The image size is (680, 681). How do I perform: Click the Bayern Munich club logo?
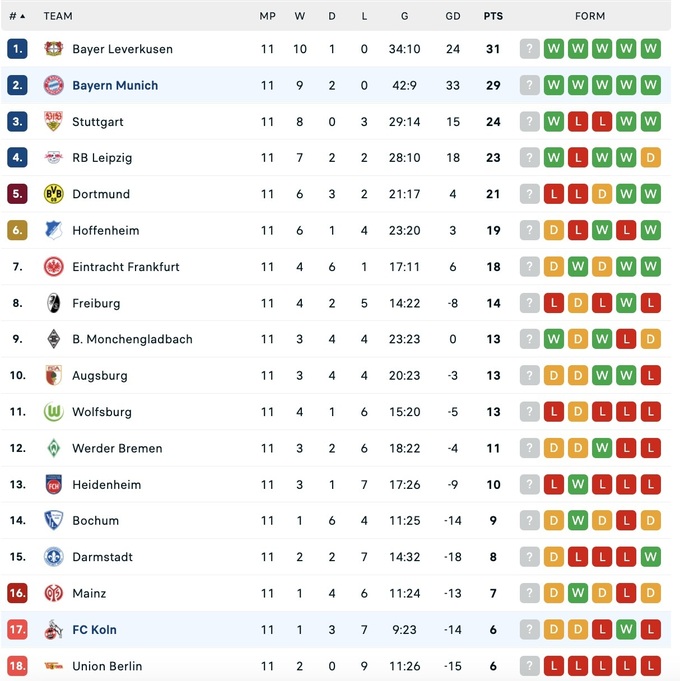[53, 85]
